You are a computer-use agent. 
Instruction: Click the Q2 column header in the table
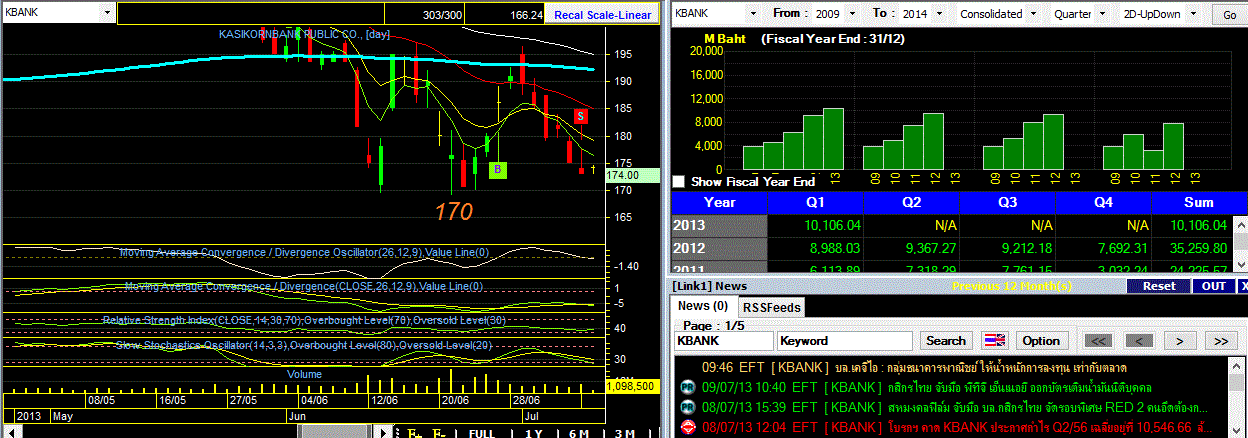[x=912, y=201]
